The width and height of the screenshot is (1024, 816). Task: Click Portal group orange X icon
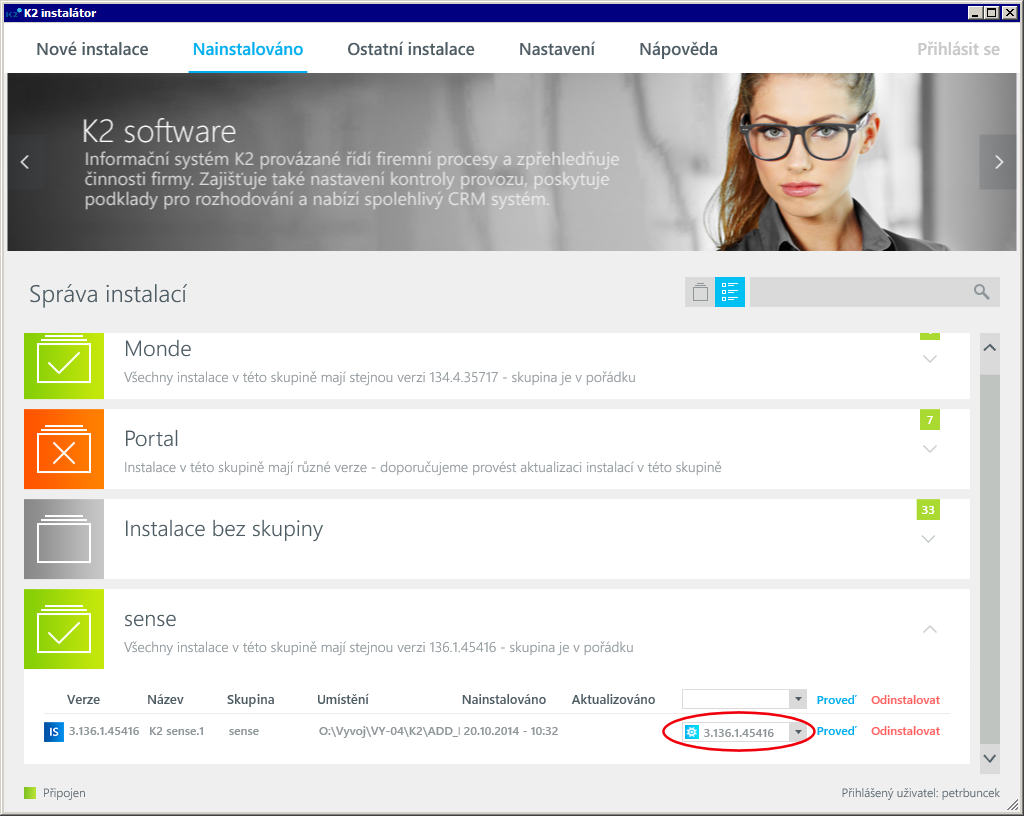point(64,449)
